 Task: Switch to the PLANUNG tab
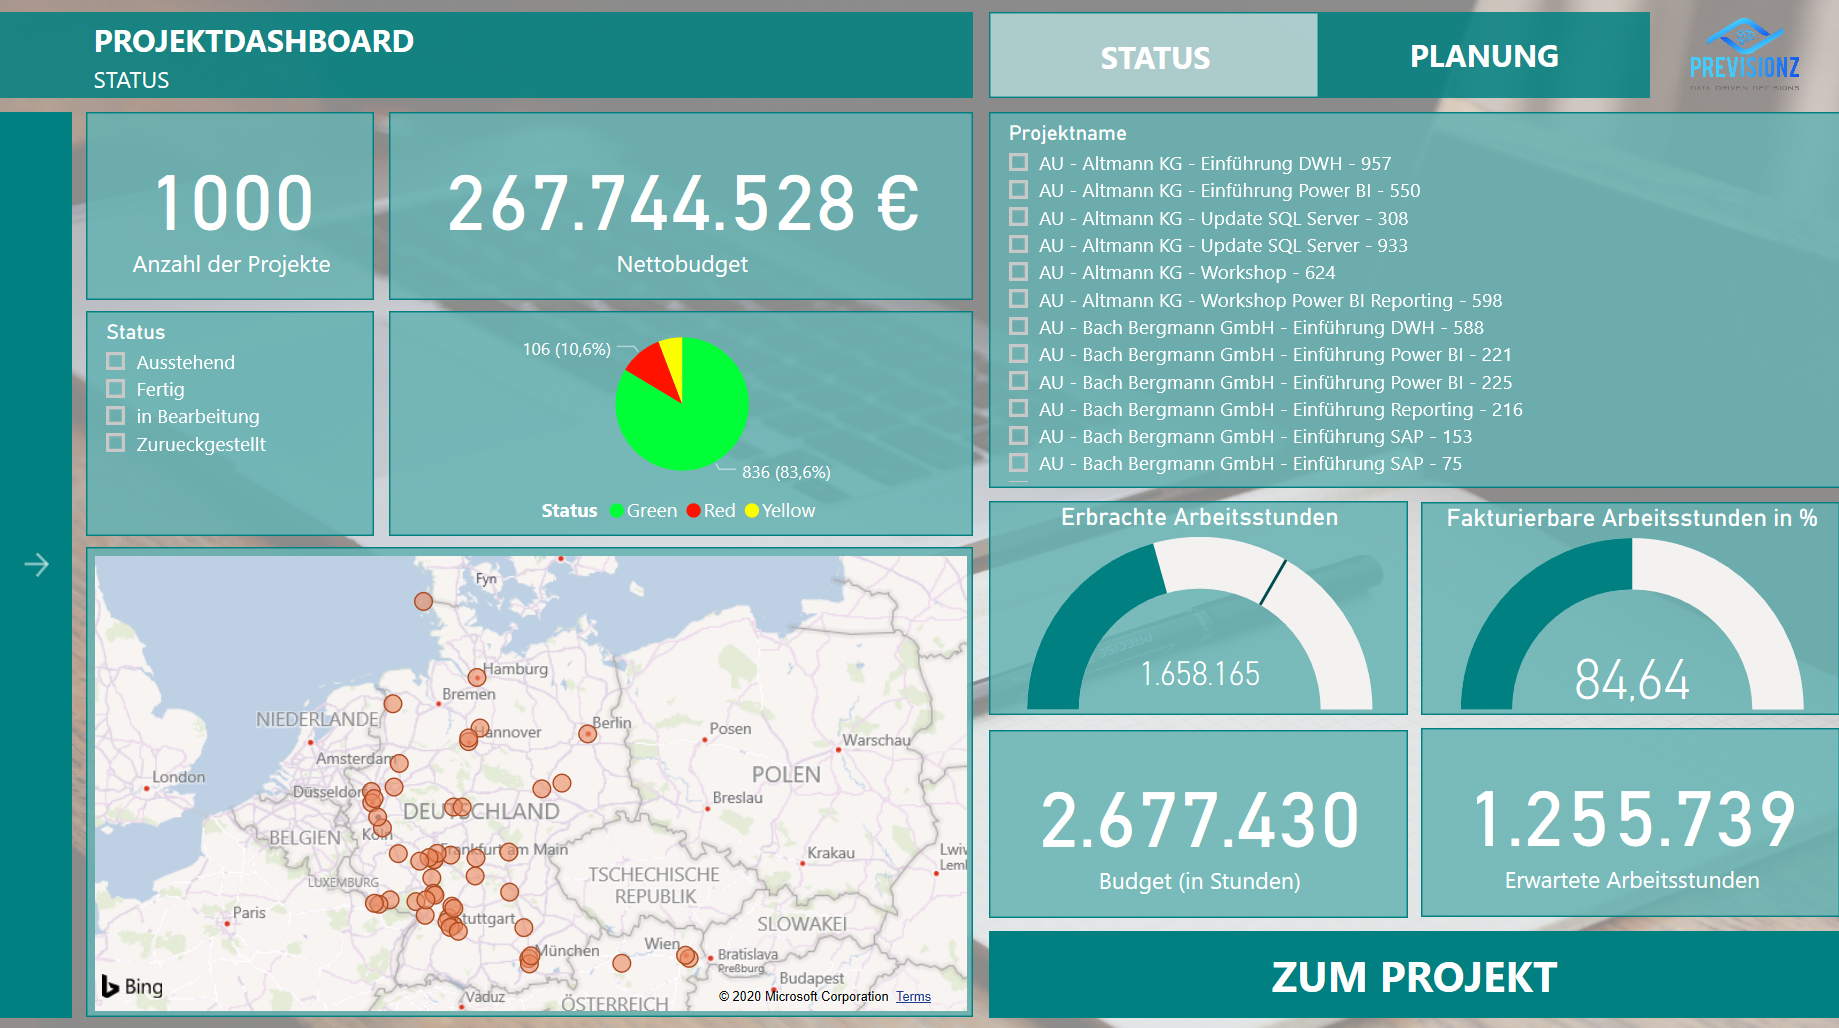(x=1483, y=56)
